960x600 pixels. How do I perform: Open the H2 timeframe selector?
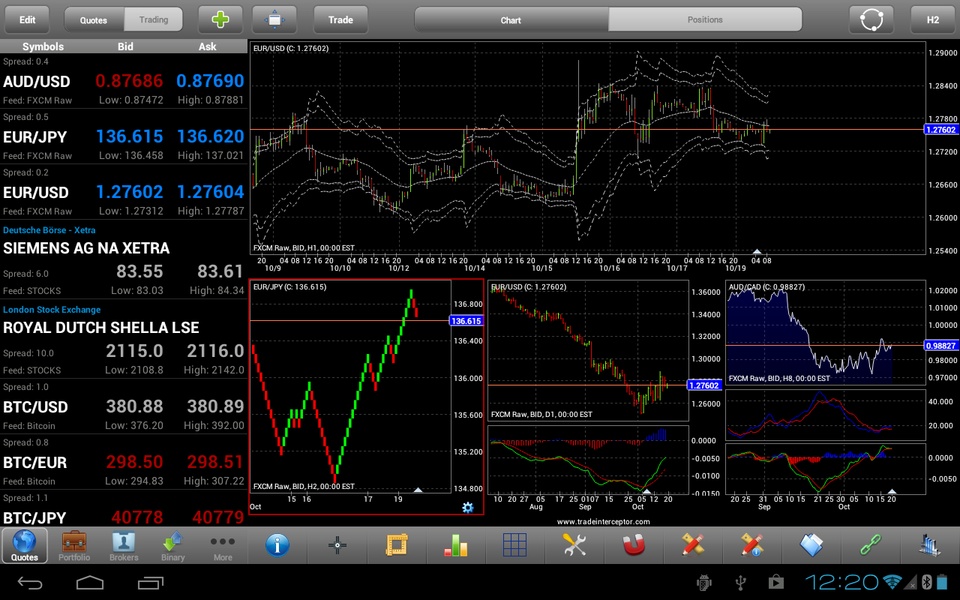(x=932, y=20)
